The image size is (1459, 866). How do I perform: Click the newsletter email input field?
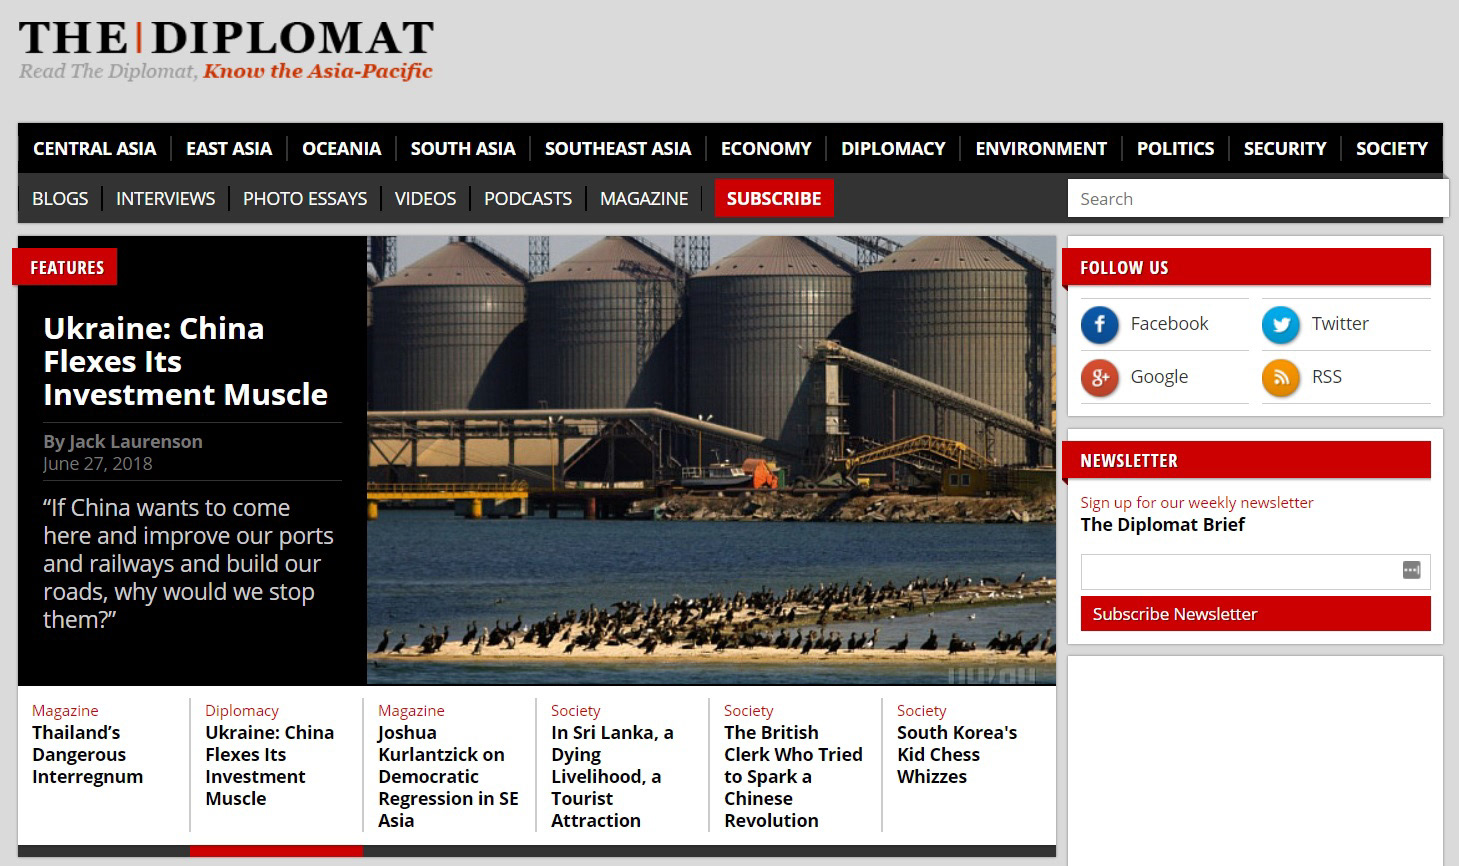pyautogui.click(x=1255, y=572)
